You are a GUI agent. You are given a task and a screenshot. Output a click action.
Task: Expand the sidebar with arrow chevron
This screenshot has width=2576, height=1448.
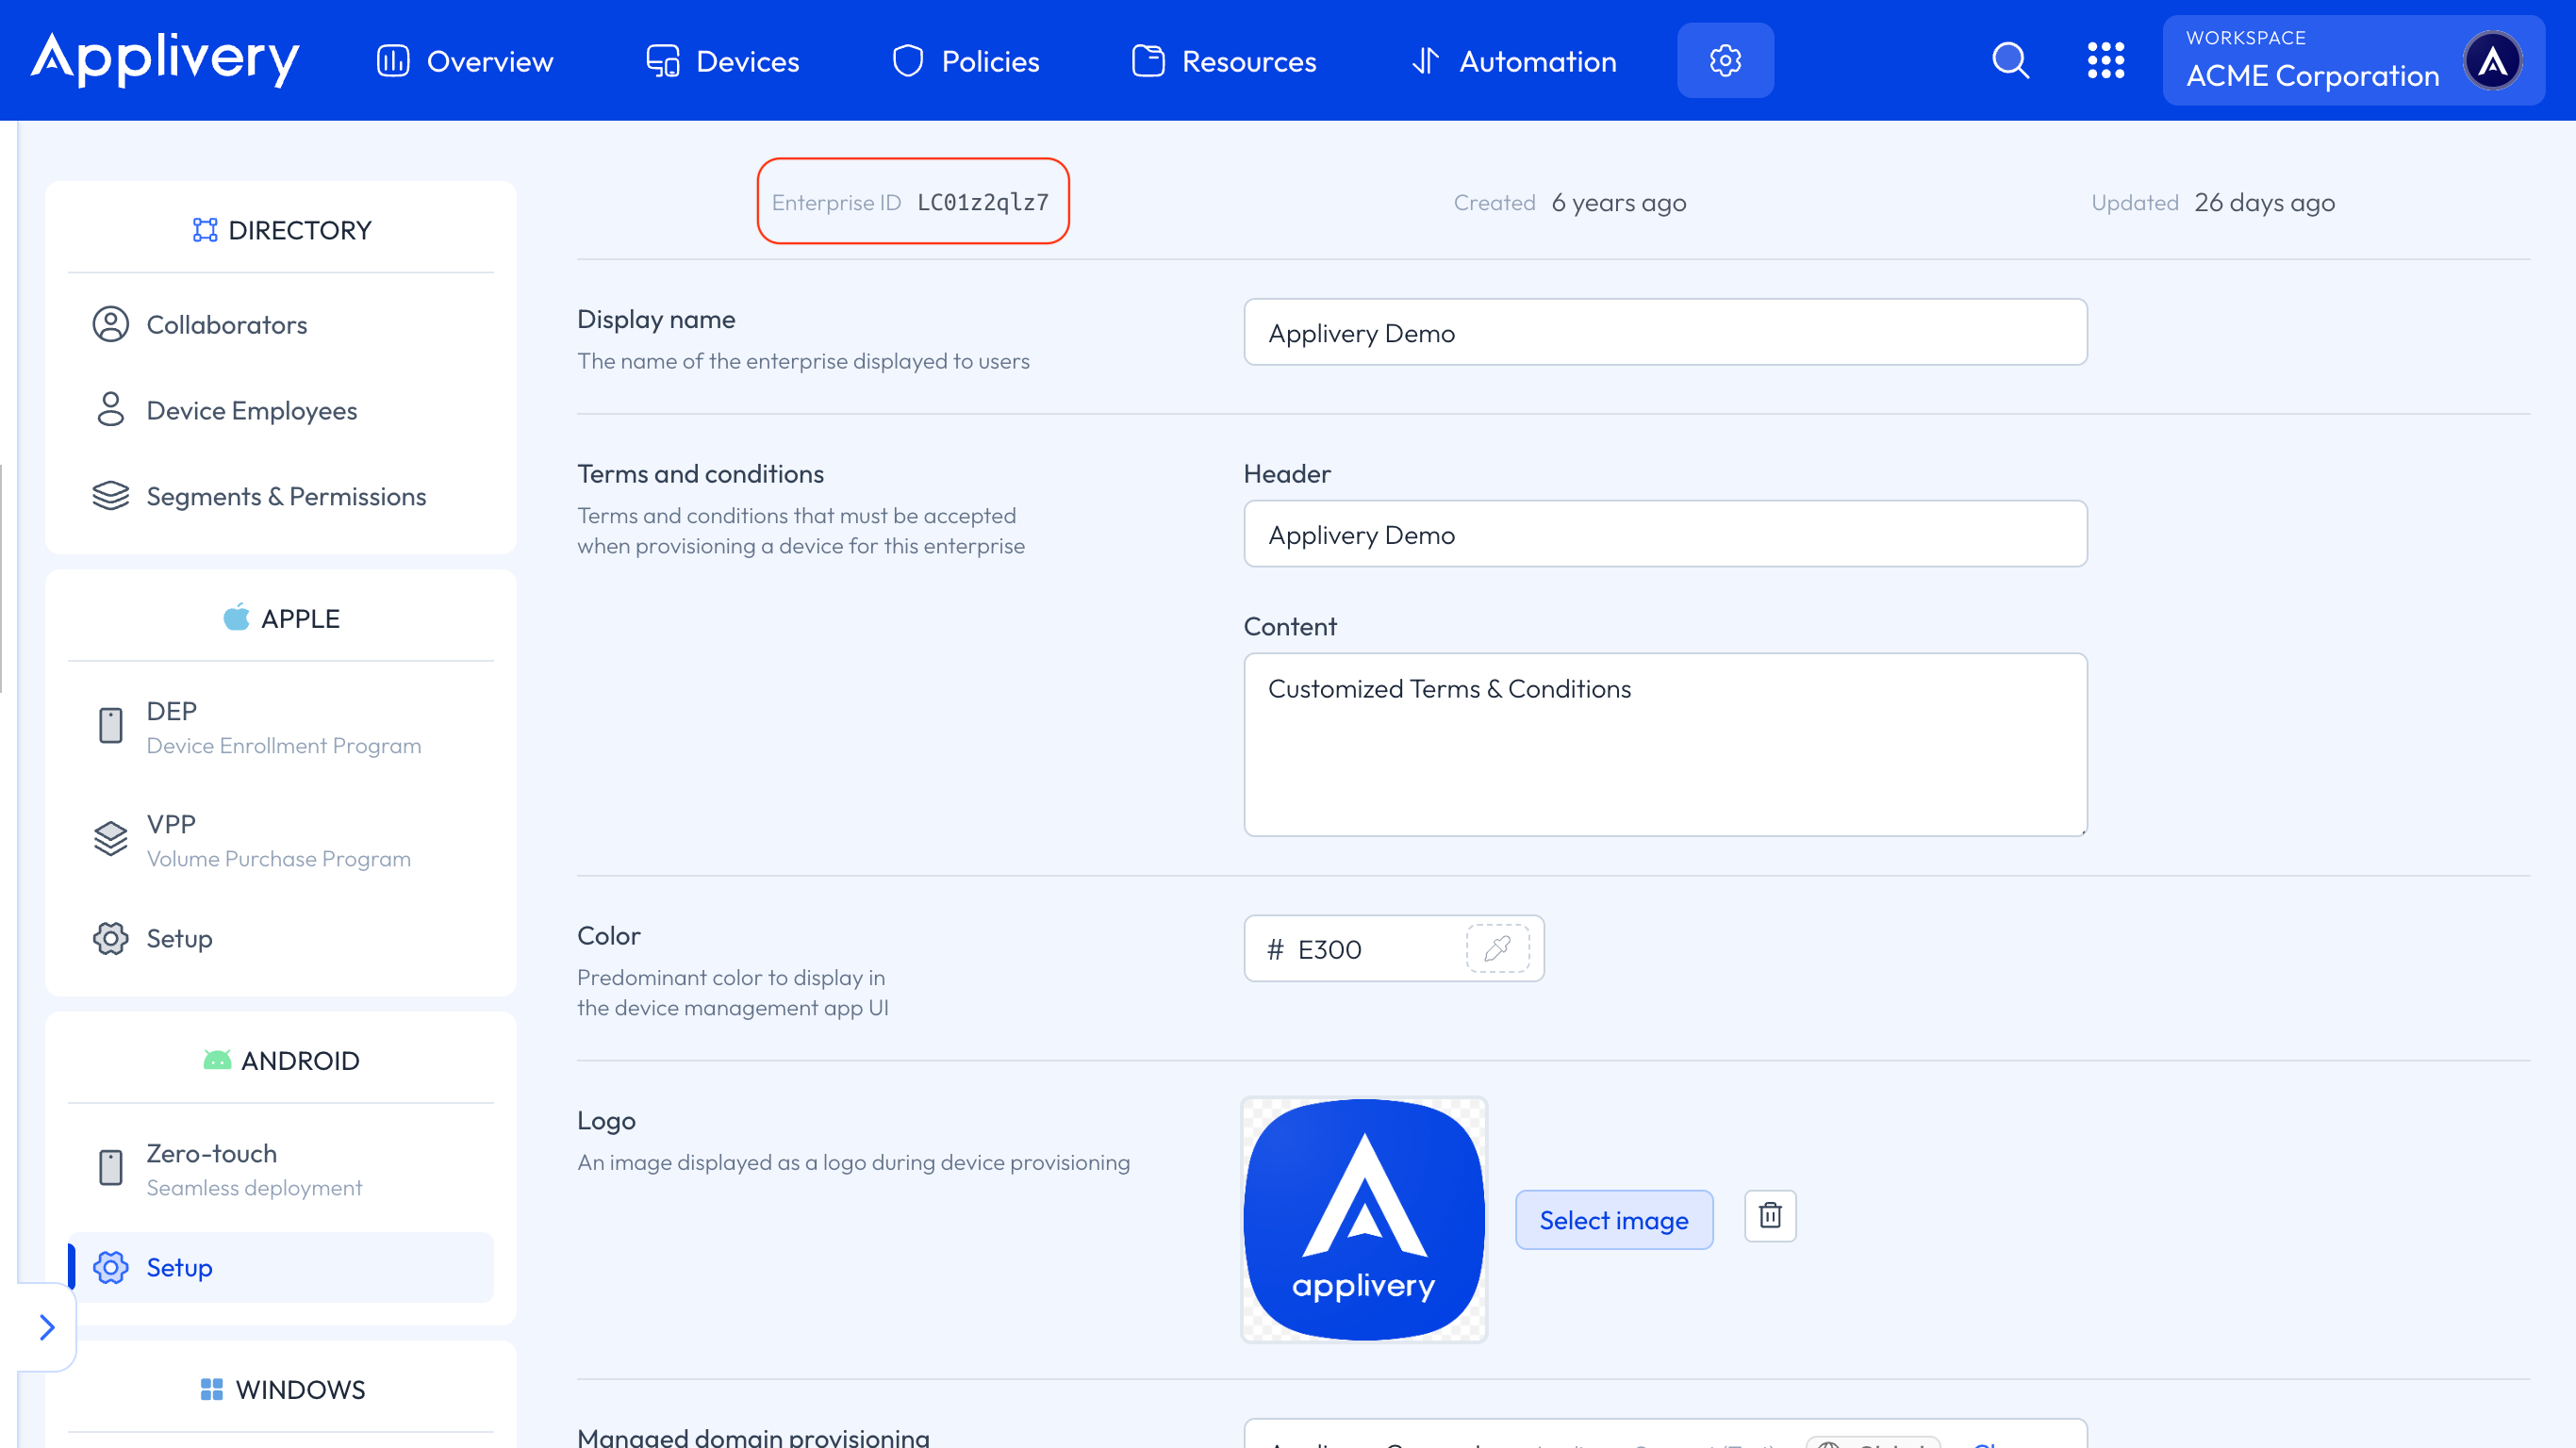46,1327
